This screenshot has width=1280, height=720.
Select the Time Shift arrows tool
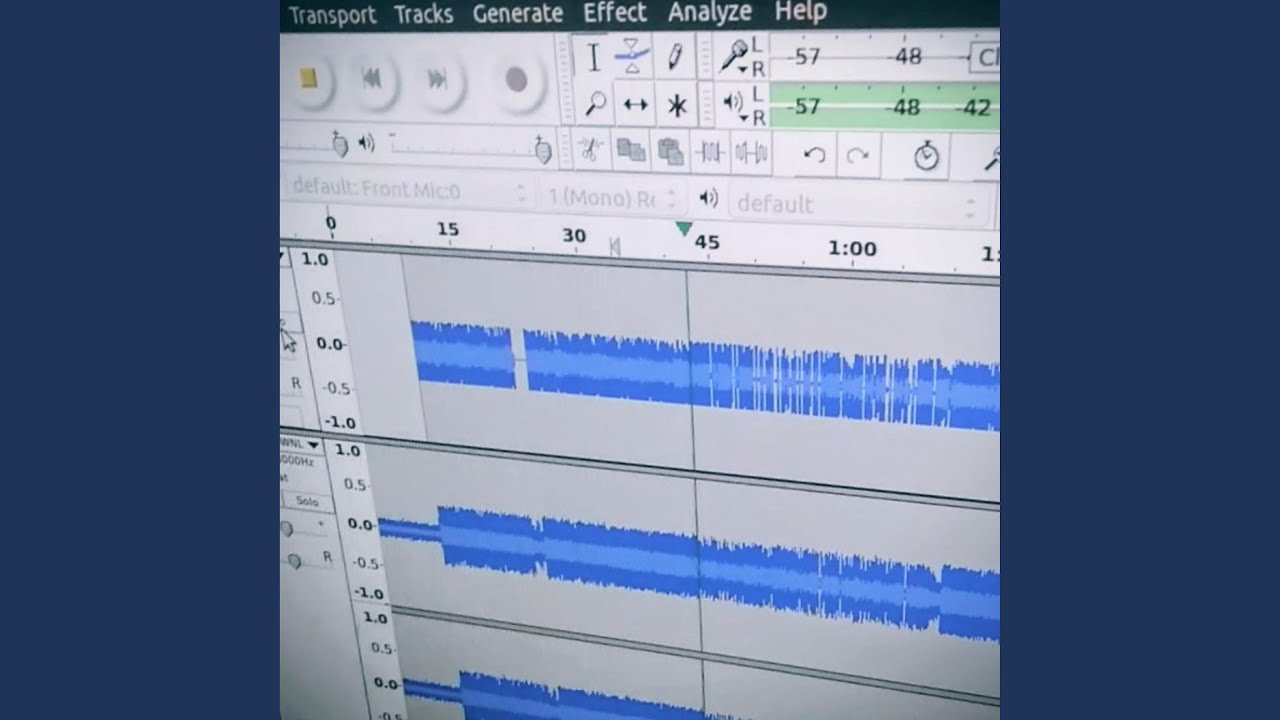point(635,104)
